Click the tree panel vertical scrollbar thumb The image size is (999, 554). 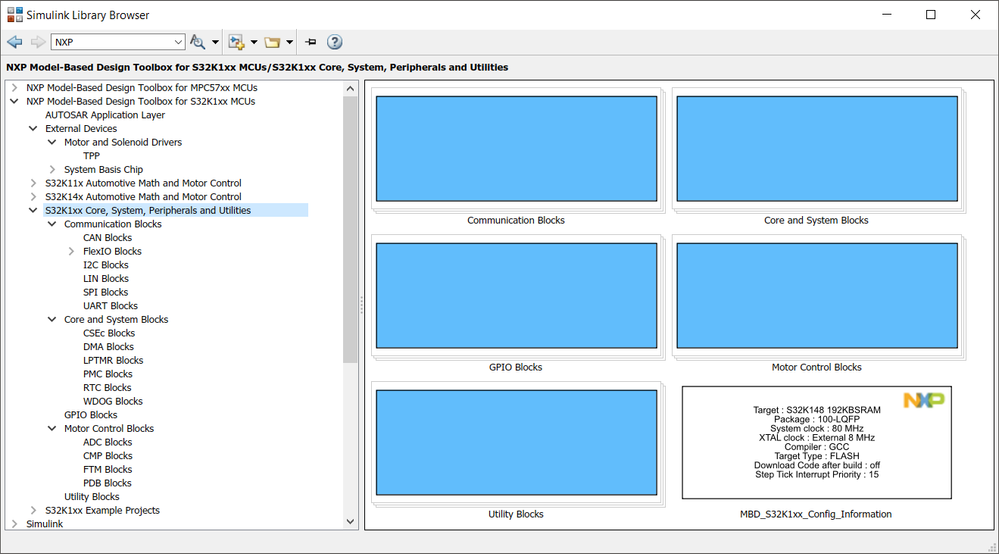click(350, 229)
